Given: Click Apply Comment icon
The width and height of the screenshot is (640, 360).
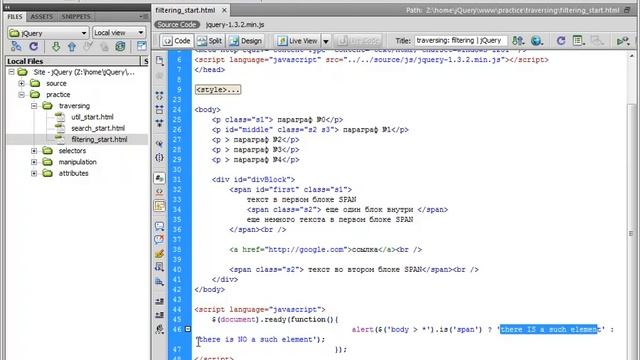Looking at the screenshot, I should pyautogui.click(x=160, y=226).
